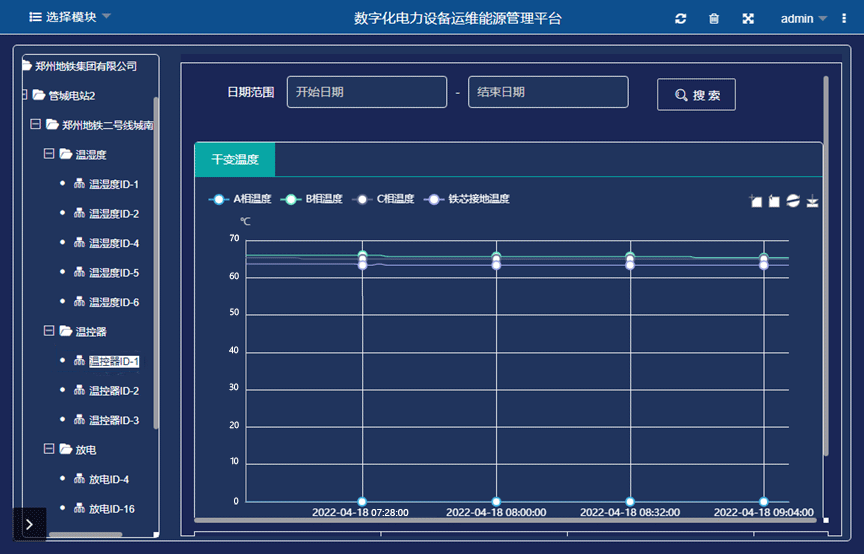Click the trash bin icon in the header
Screen dimensions: 864x554
[714, 19]
